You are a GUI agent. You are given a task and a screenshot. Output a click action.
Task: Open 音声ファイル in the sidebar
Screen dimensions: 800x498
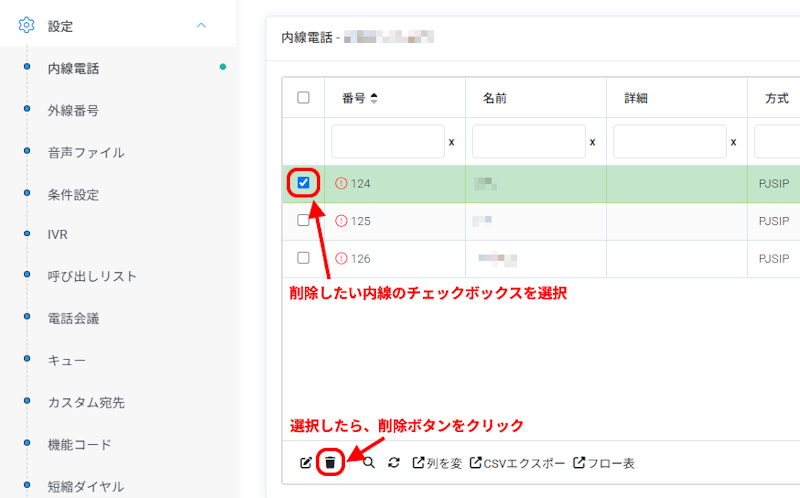tap(86, 153)
